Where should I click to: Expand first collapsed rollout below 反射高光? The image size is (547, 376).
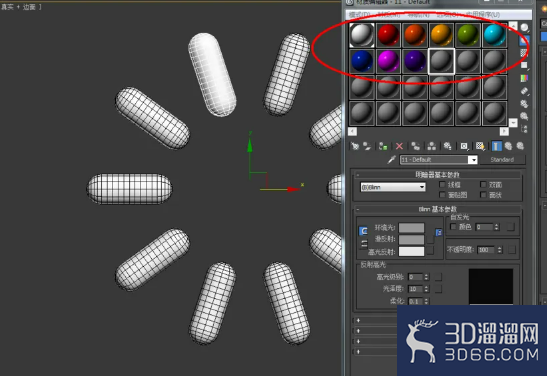[x=358, y=320]
